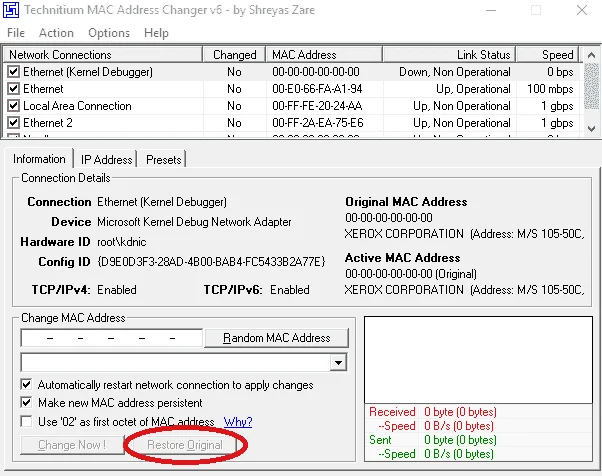The width and height of the screenshot is (602, 476).
Task: Toggle the Ethernet 2 checkbox
Action: pyautogui.click(x=13, y=122)
